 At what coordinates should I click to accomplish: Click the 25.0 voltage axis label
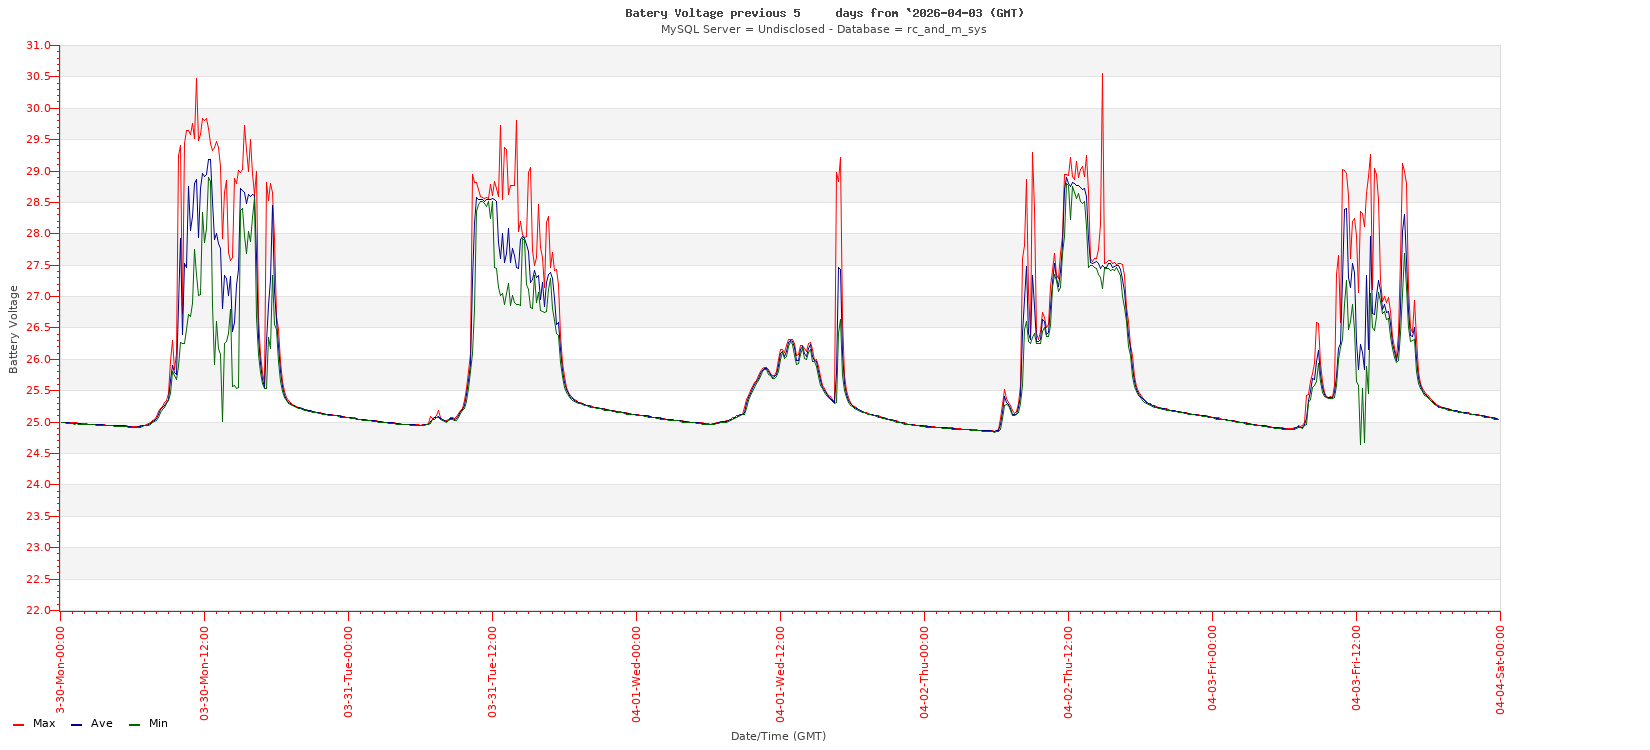pos(38,422)
